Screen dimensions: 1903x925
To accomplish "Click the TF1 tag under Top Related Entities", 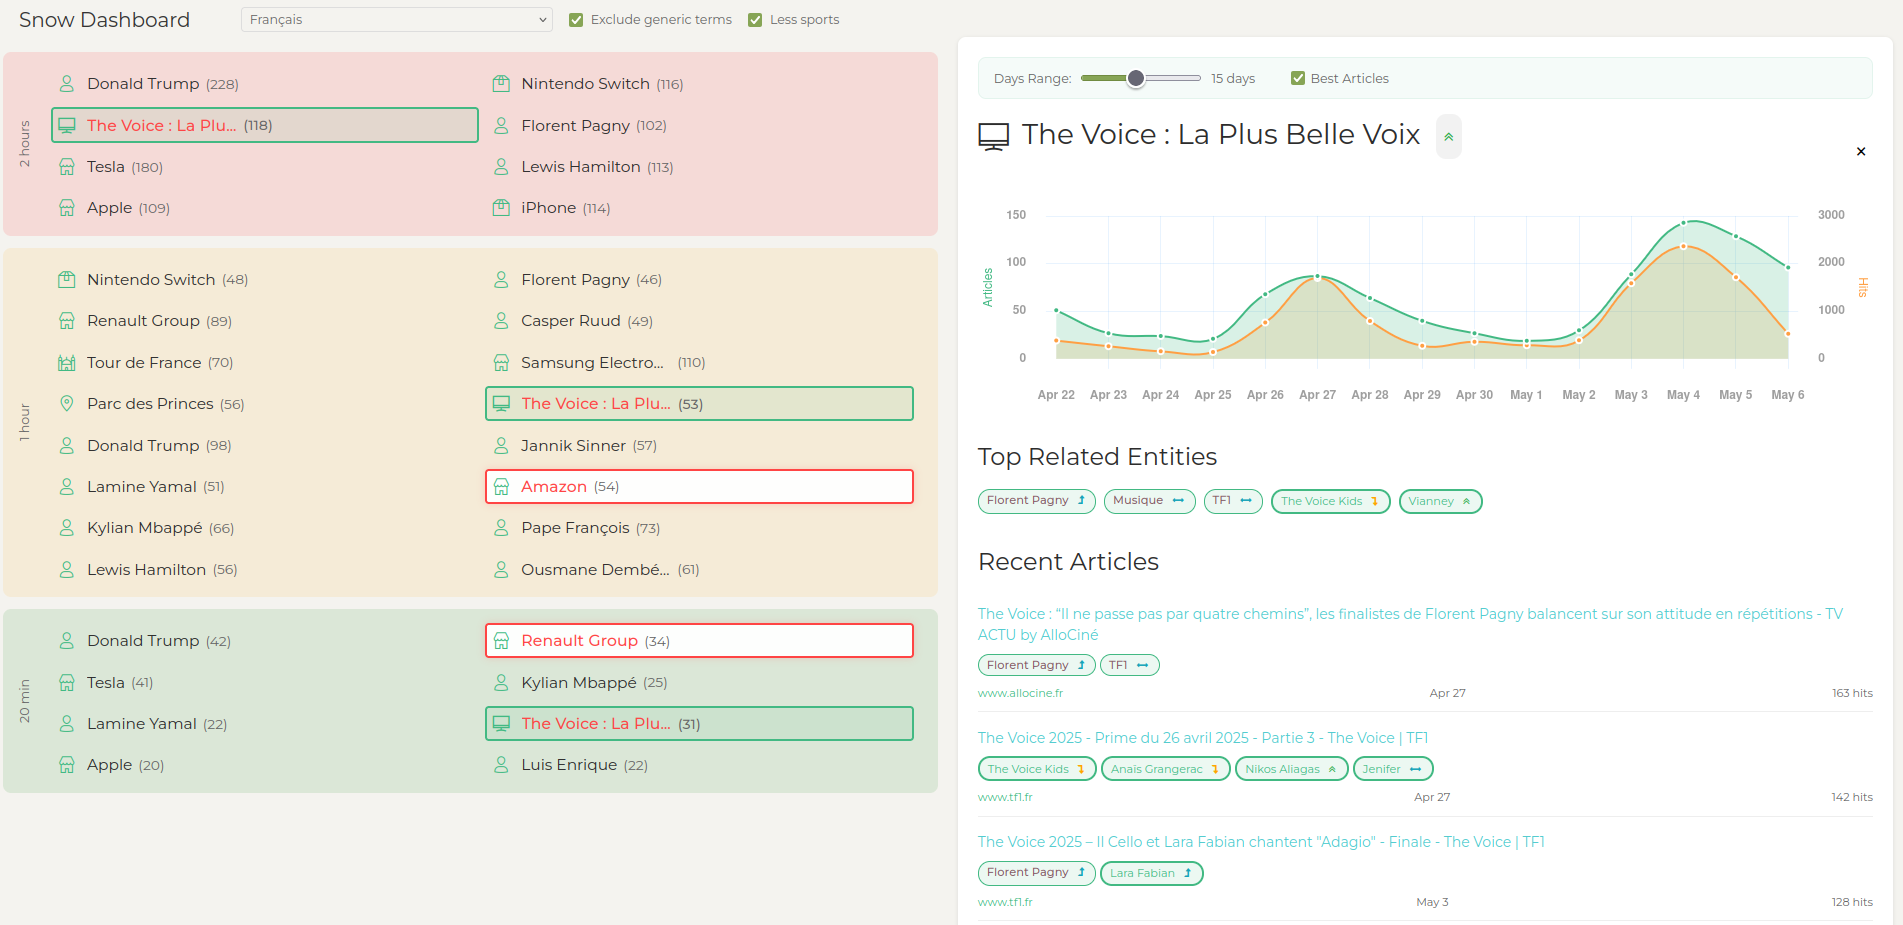I will click(x=1233, y=501).
